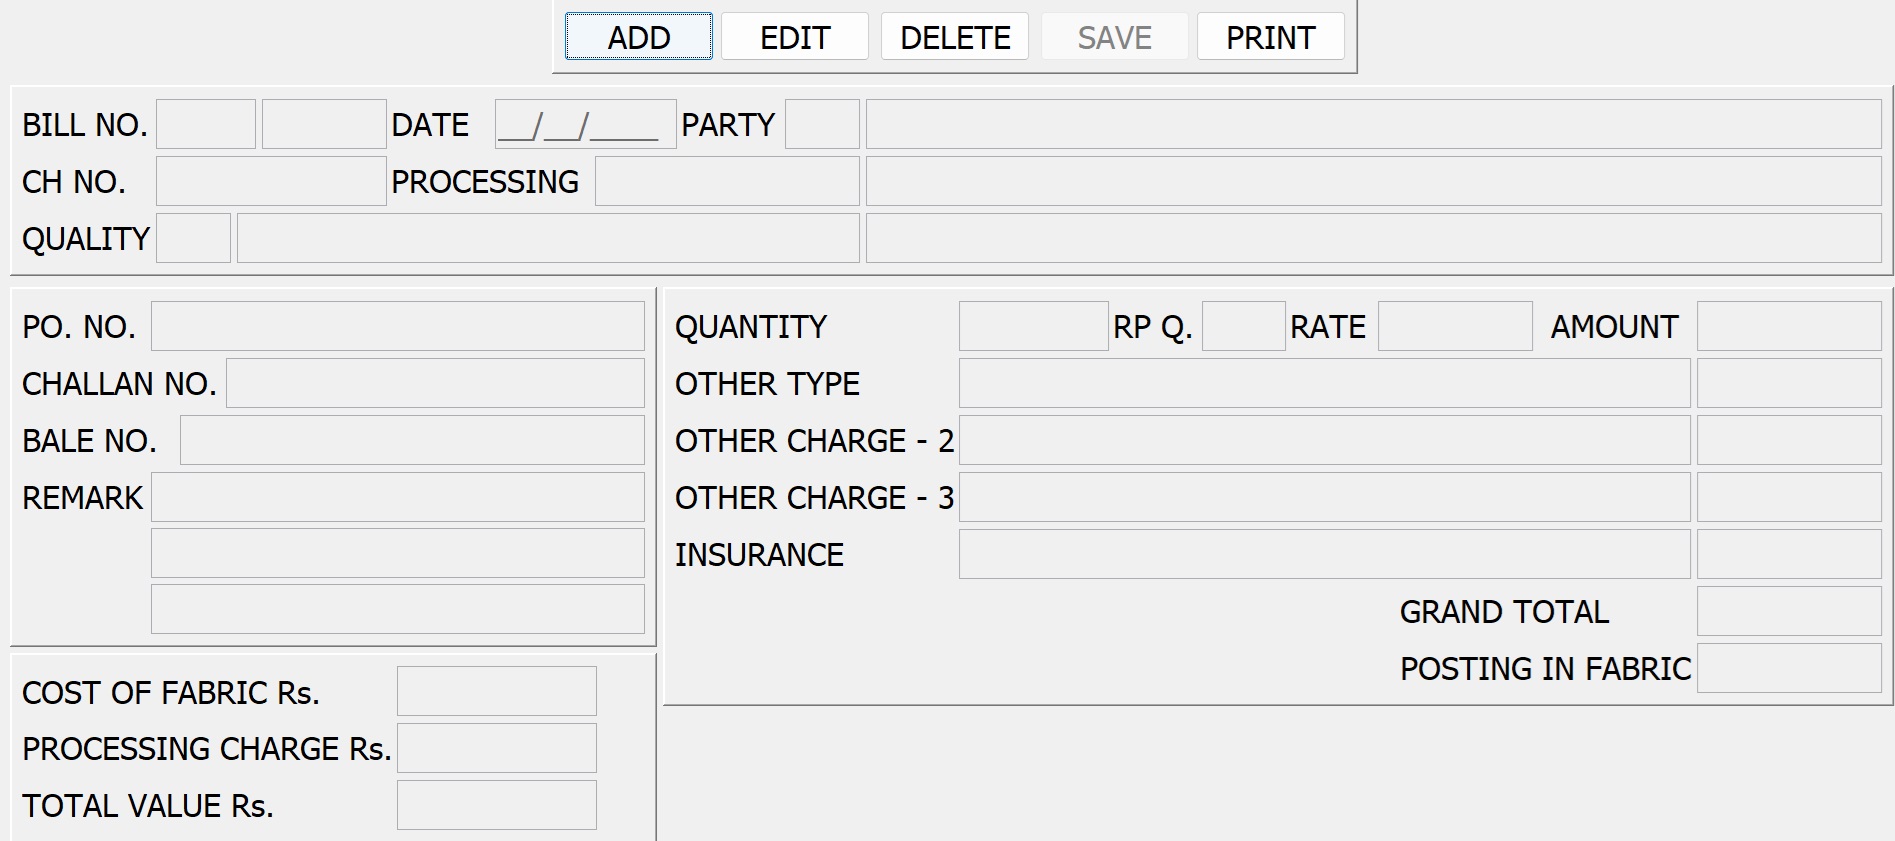Focus the PO. NO. input box
The width and height of the screenshot is (1895, 841).
[397, 327]
